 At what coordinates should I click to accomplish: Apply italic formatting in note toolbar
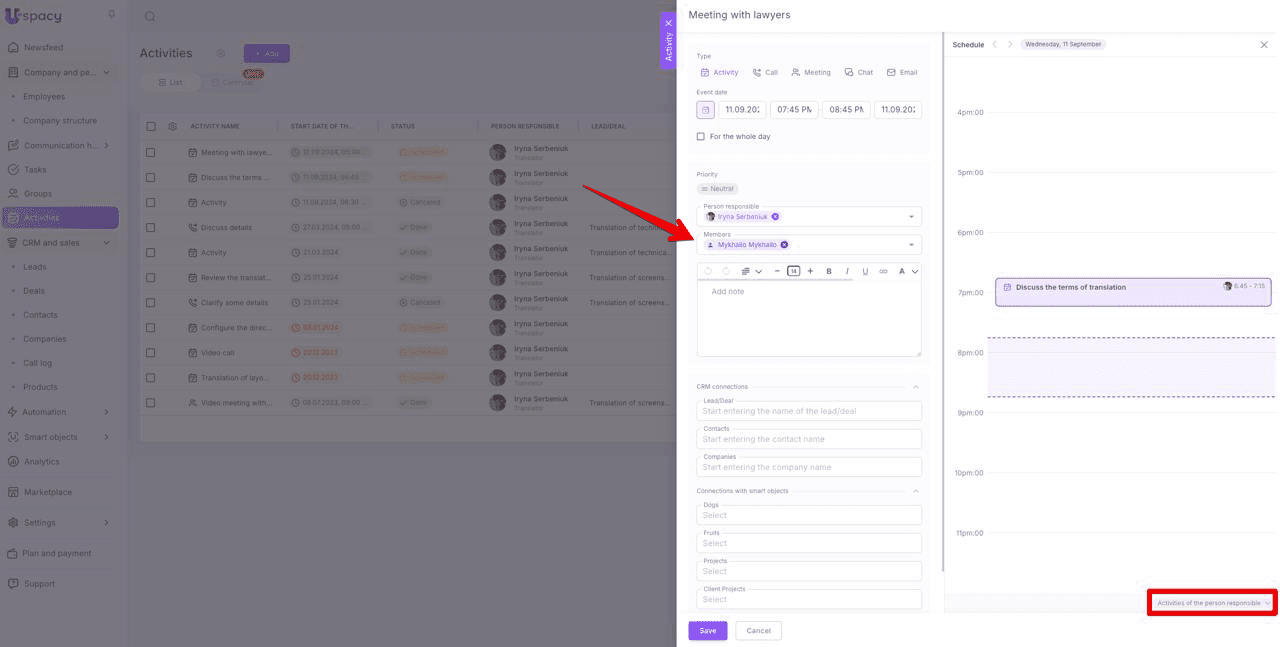click(x=847, y=271)
